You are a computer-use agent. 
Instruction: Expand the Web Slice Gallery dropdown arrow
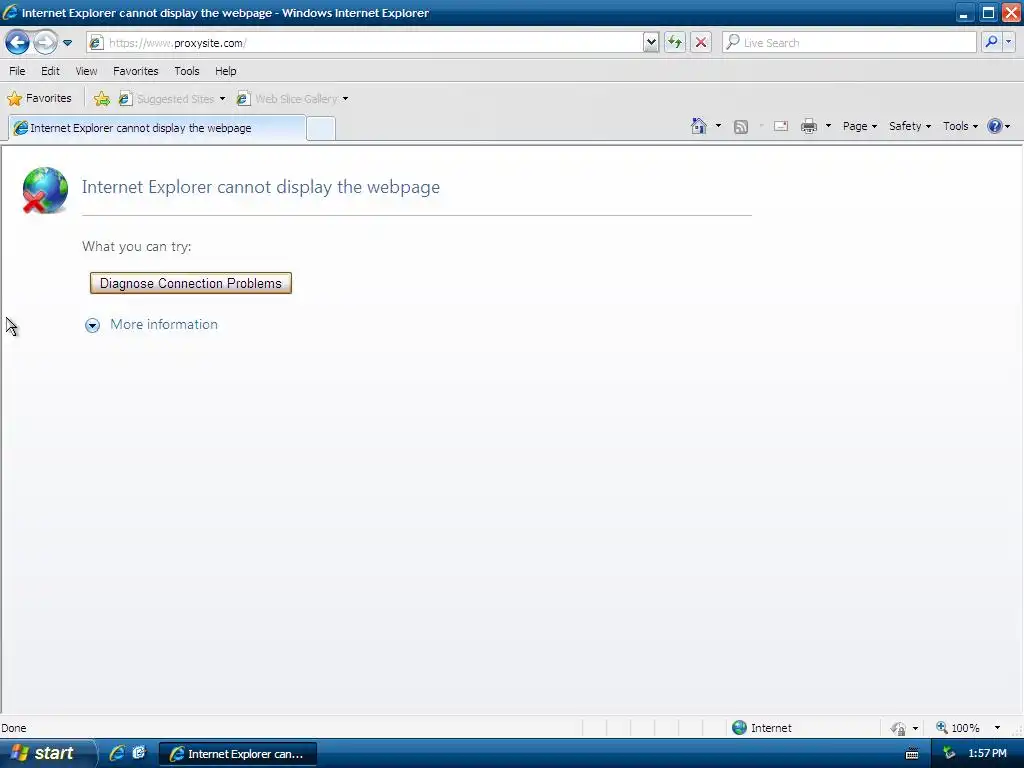(x=345, y=99)
